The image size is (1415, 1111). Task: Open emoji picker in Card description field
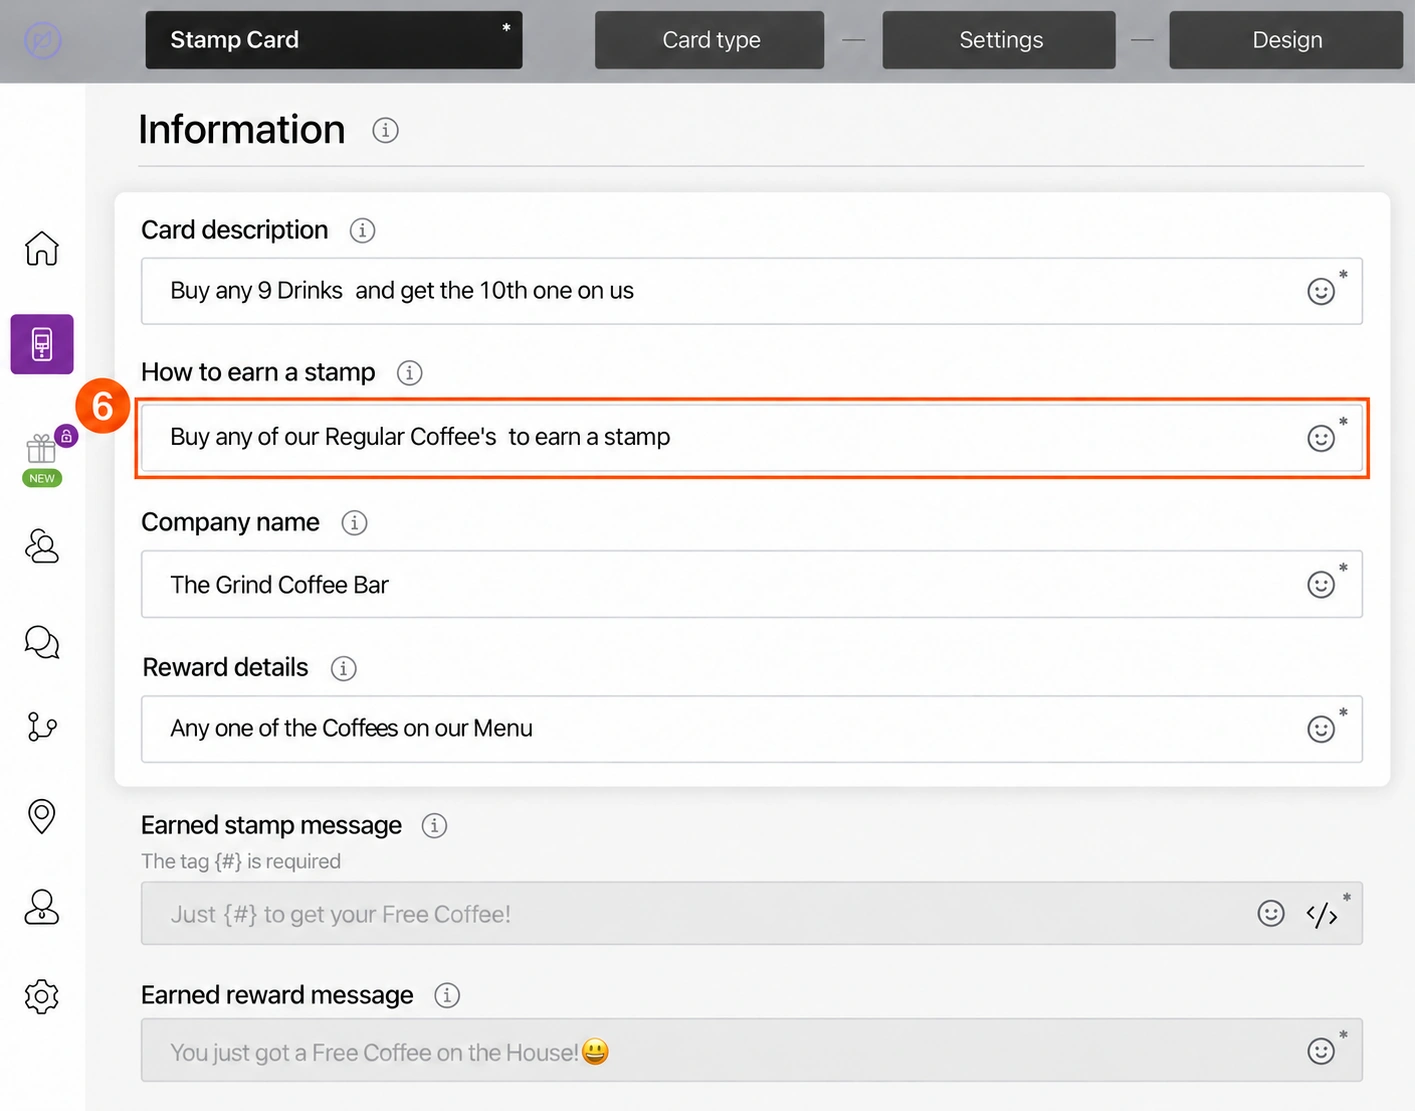point(1321,291)
